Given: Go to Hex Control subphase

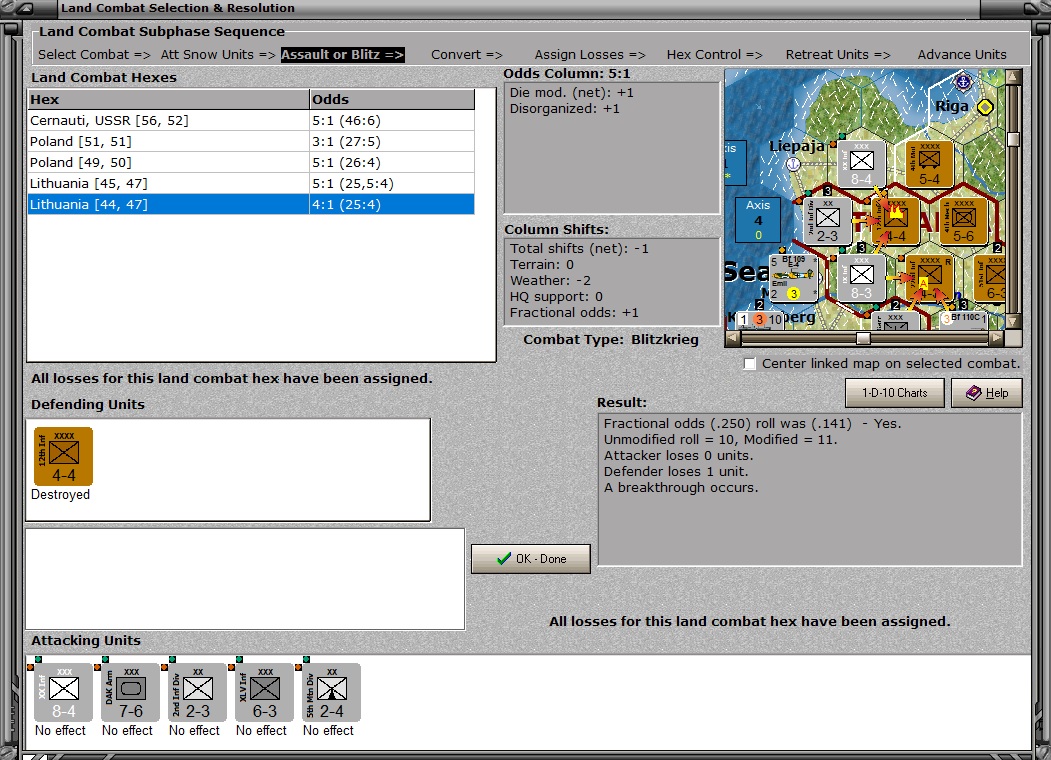Looking at the screenshot, I should 715,54.
